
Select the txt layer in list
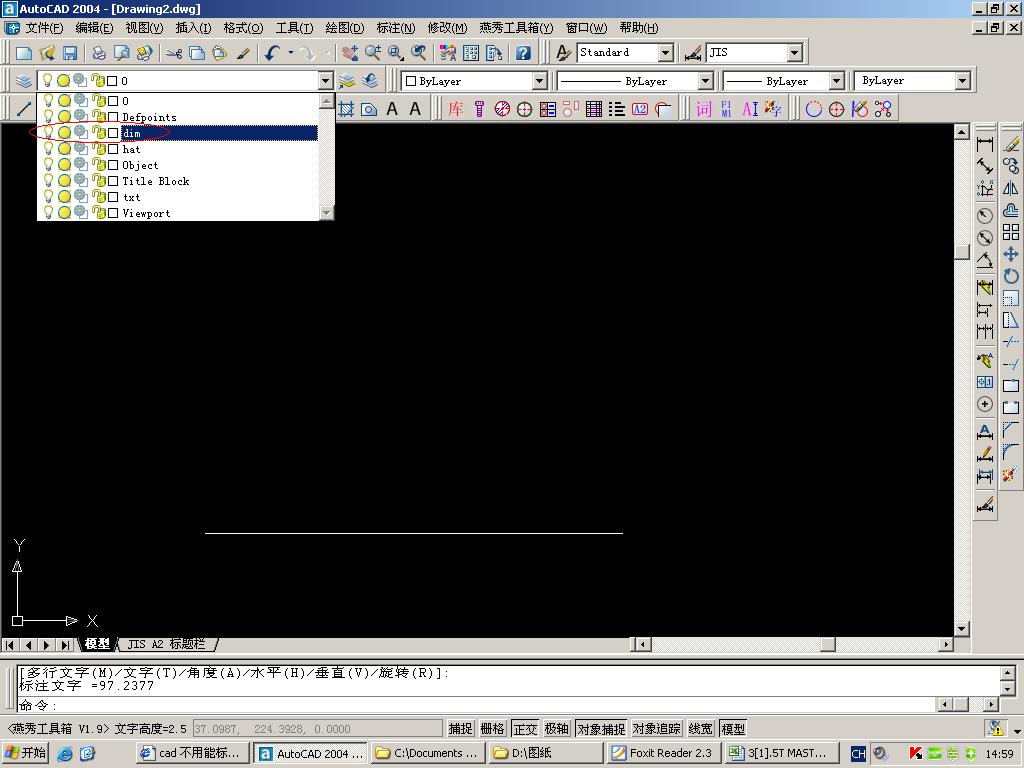tap(178, 197)
